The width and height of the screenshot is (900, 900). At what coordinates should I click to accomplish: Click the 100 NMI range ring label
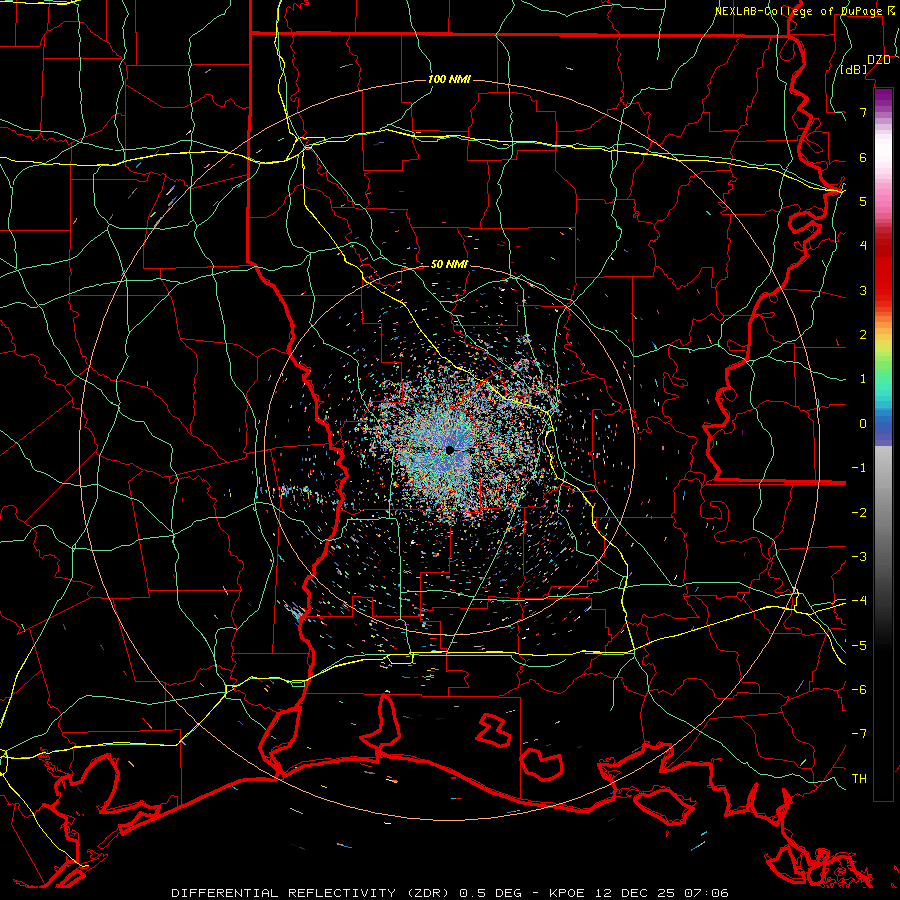[449, 79]
